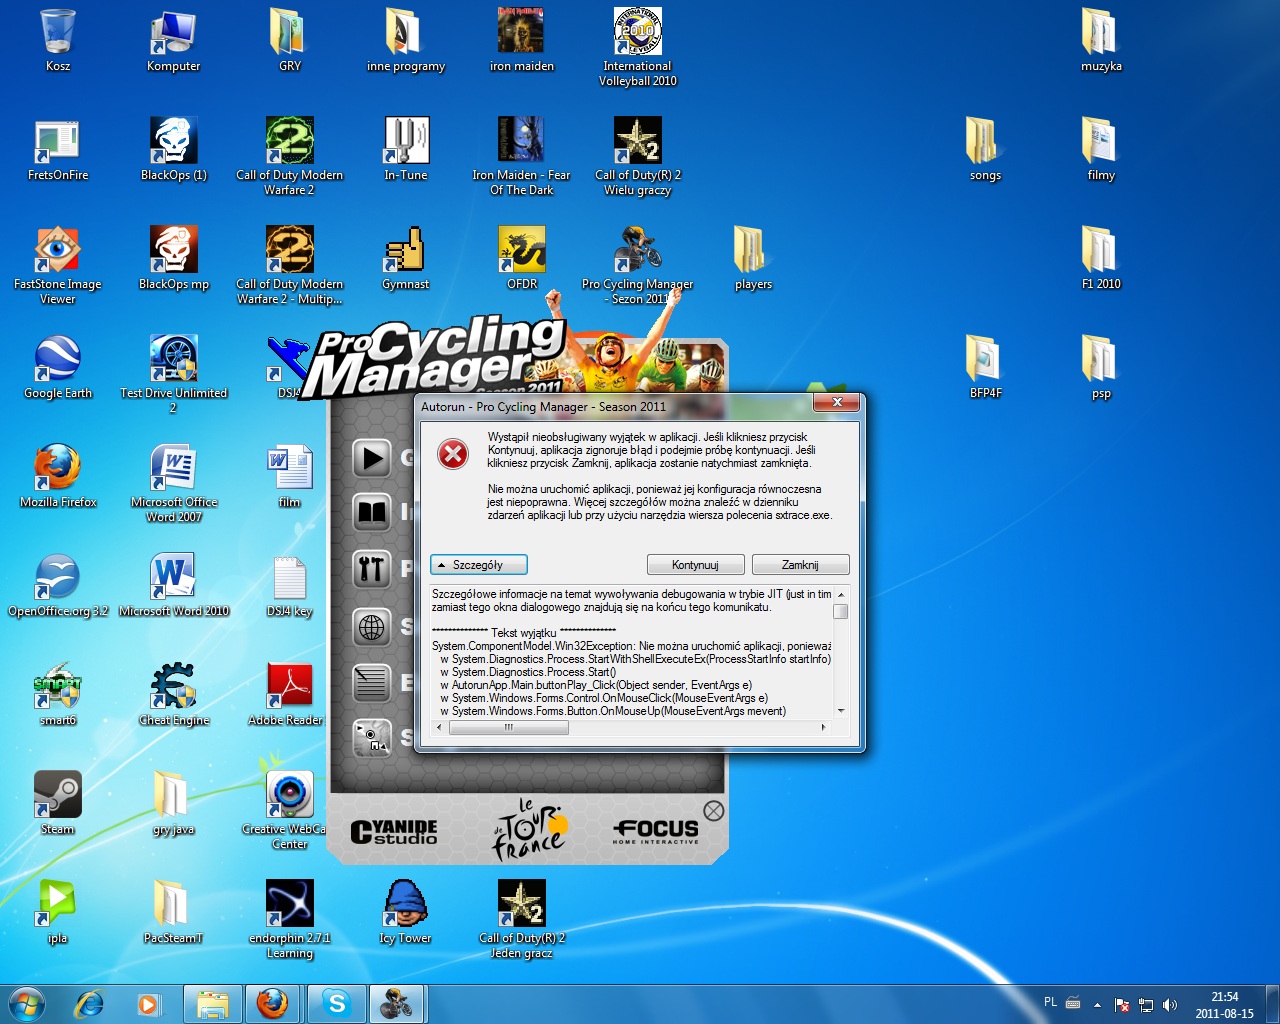Screen dimensions: 1280x1024
Task: Click the stage editor map icon
Action: [x=371, y=739]
